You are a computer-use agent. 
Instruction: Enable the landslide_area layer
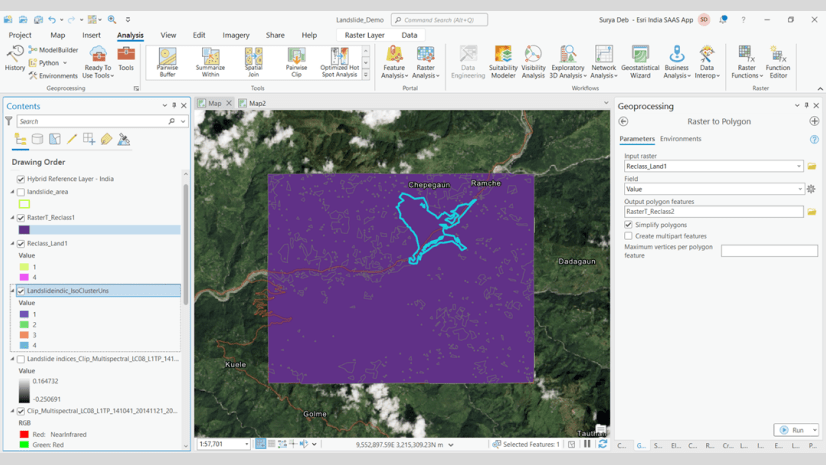point(21,192)
